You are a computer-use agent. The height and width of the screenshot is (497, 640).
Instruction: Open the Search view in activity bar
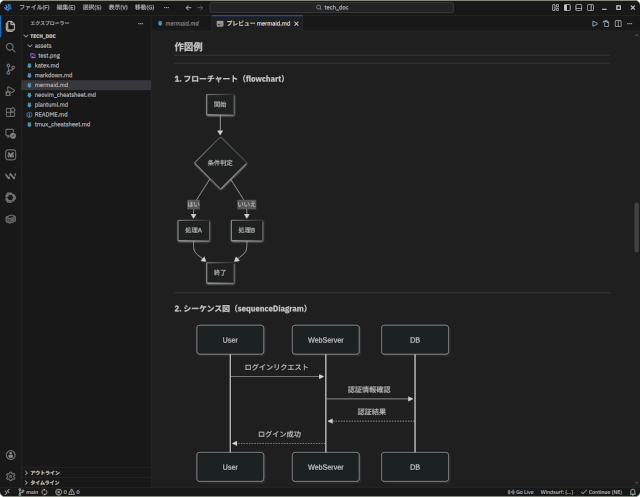(x=10, y=47)
